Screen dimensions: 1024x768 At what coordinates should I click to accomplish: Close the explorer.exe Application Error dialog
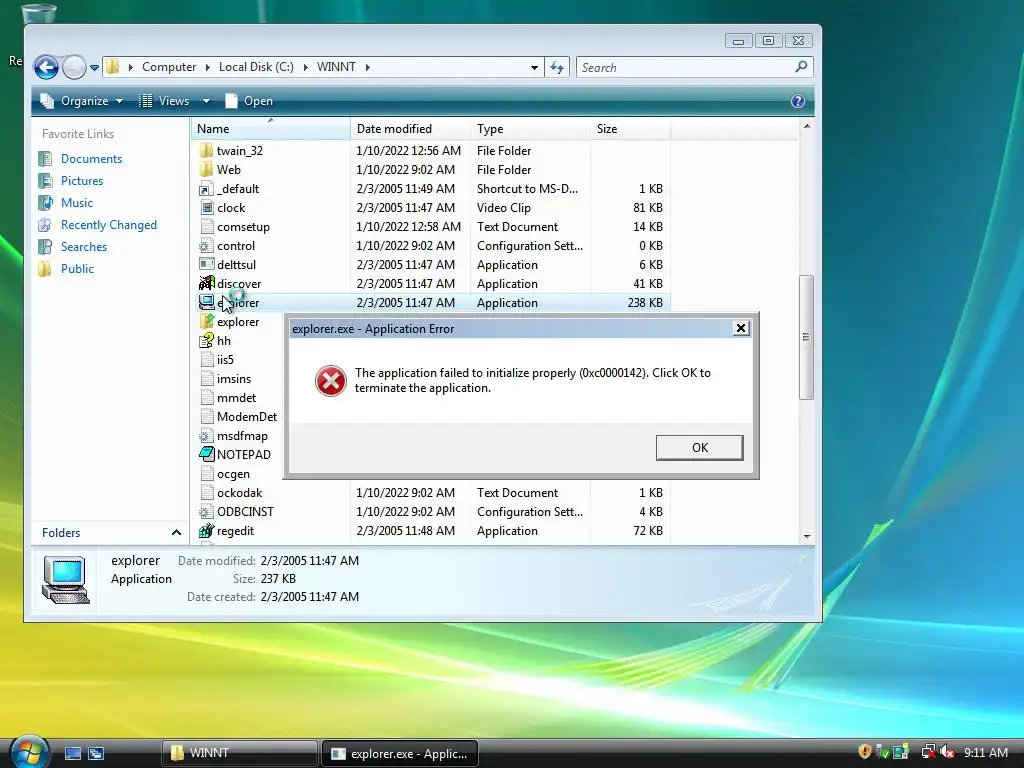pos(741,328)
